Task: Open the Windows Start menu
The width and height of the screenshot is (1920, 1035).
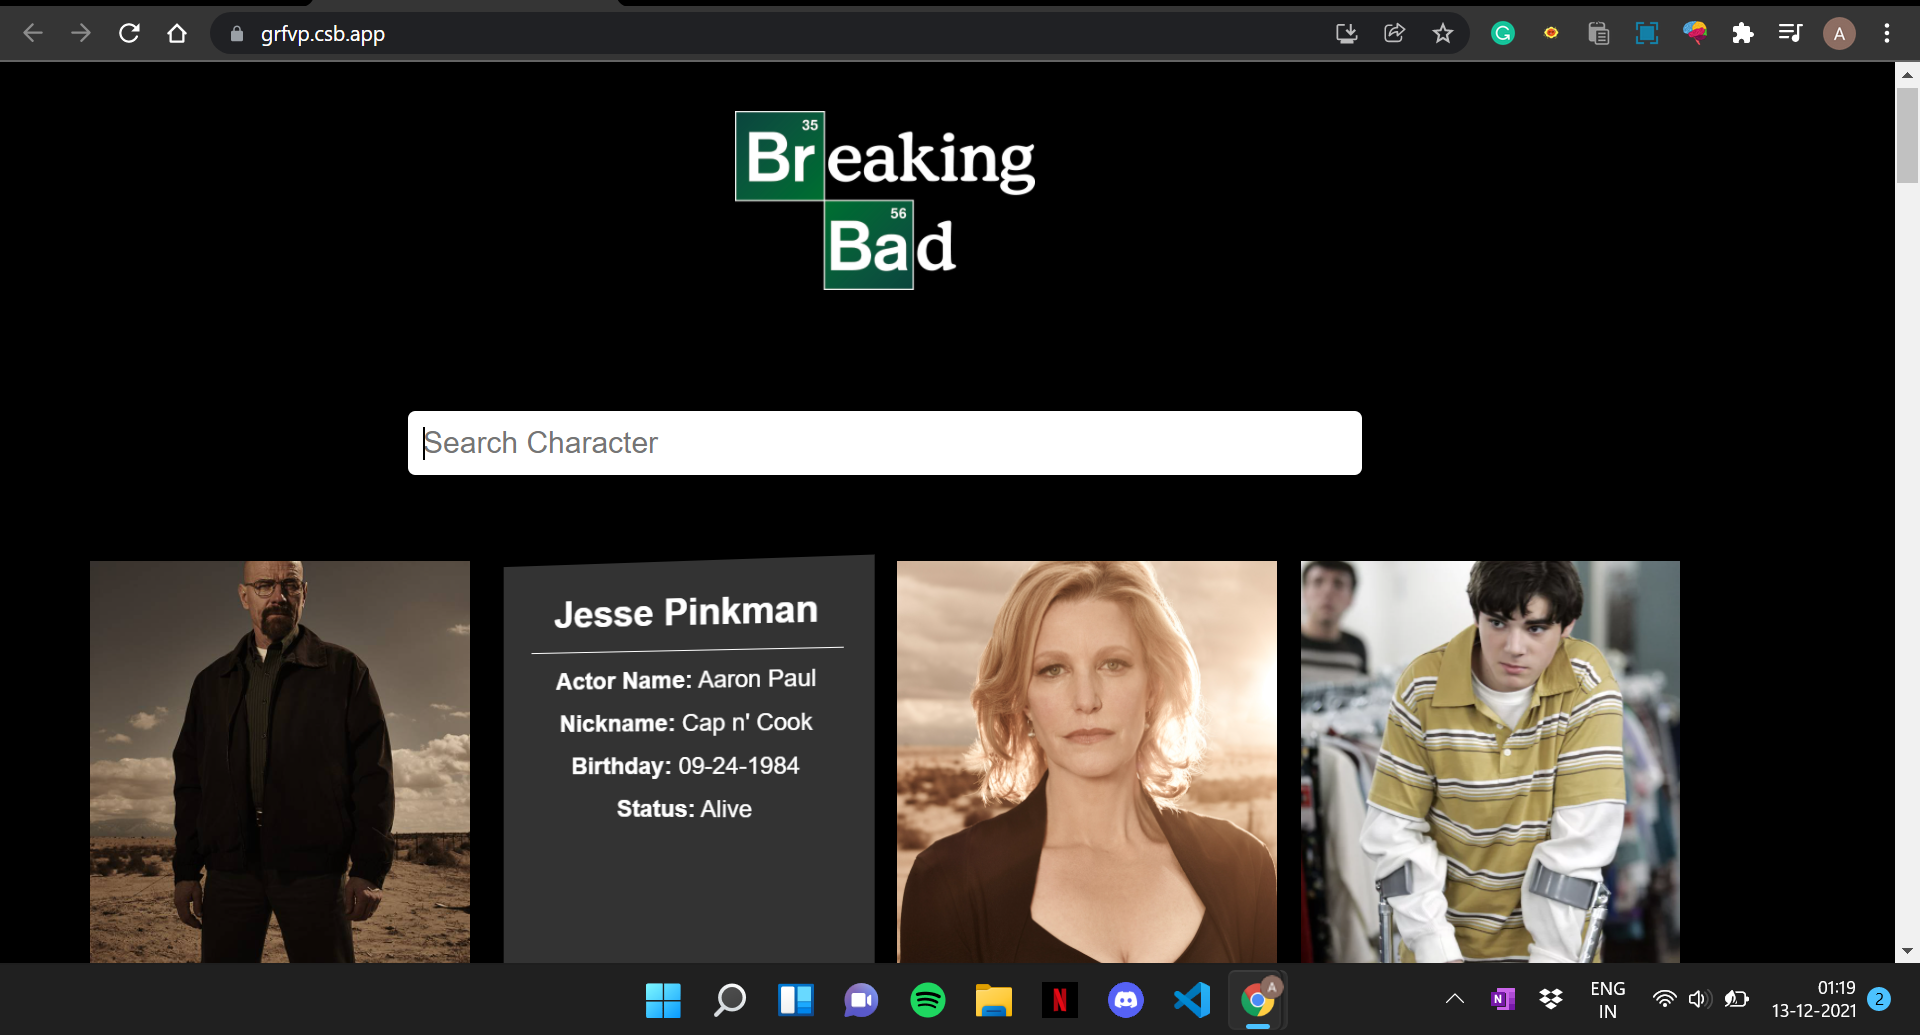Action: point(662,999)
